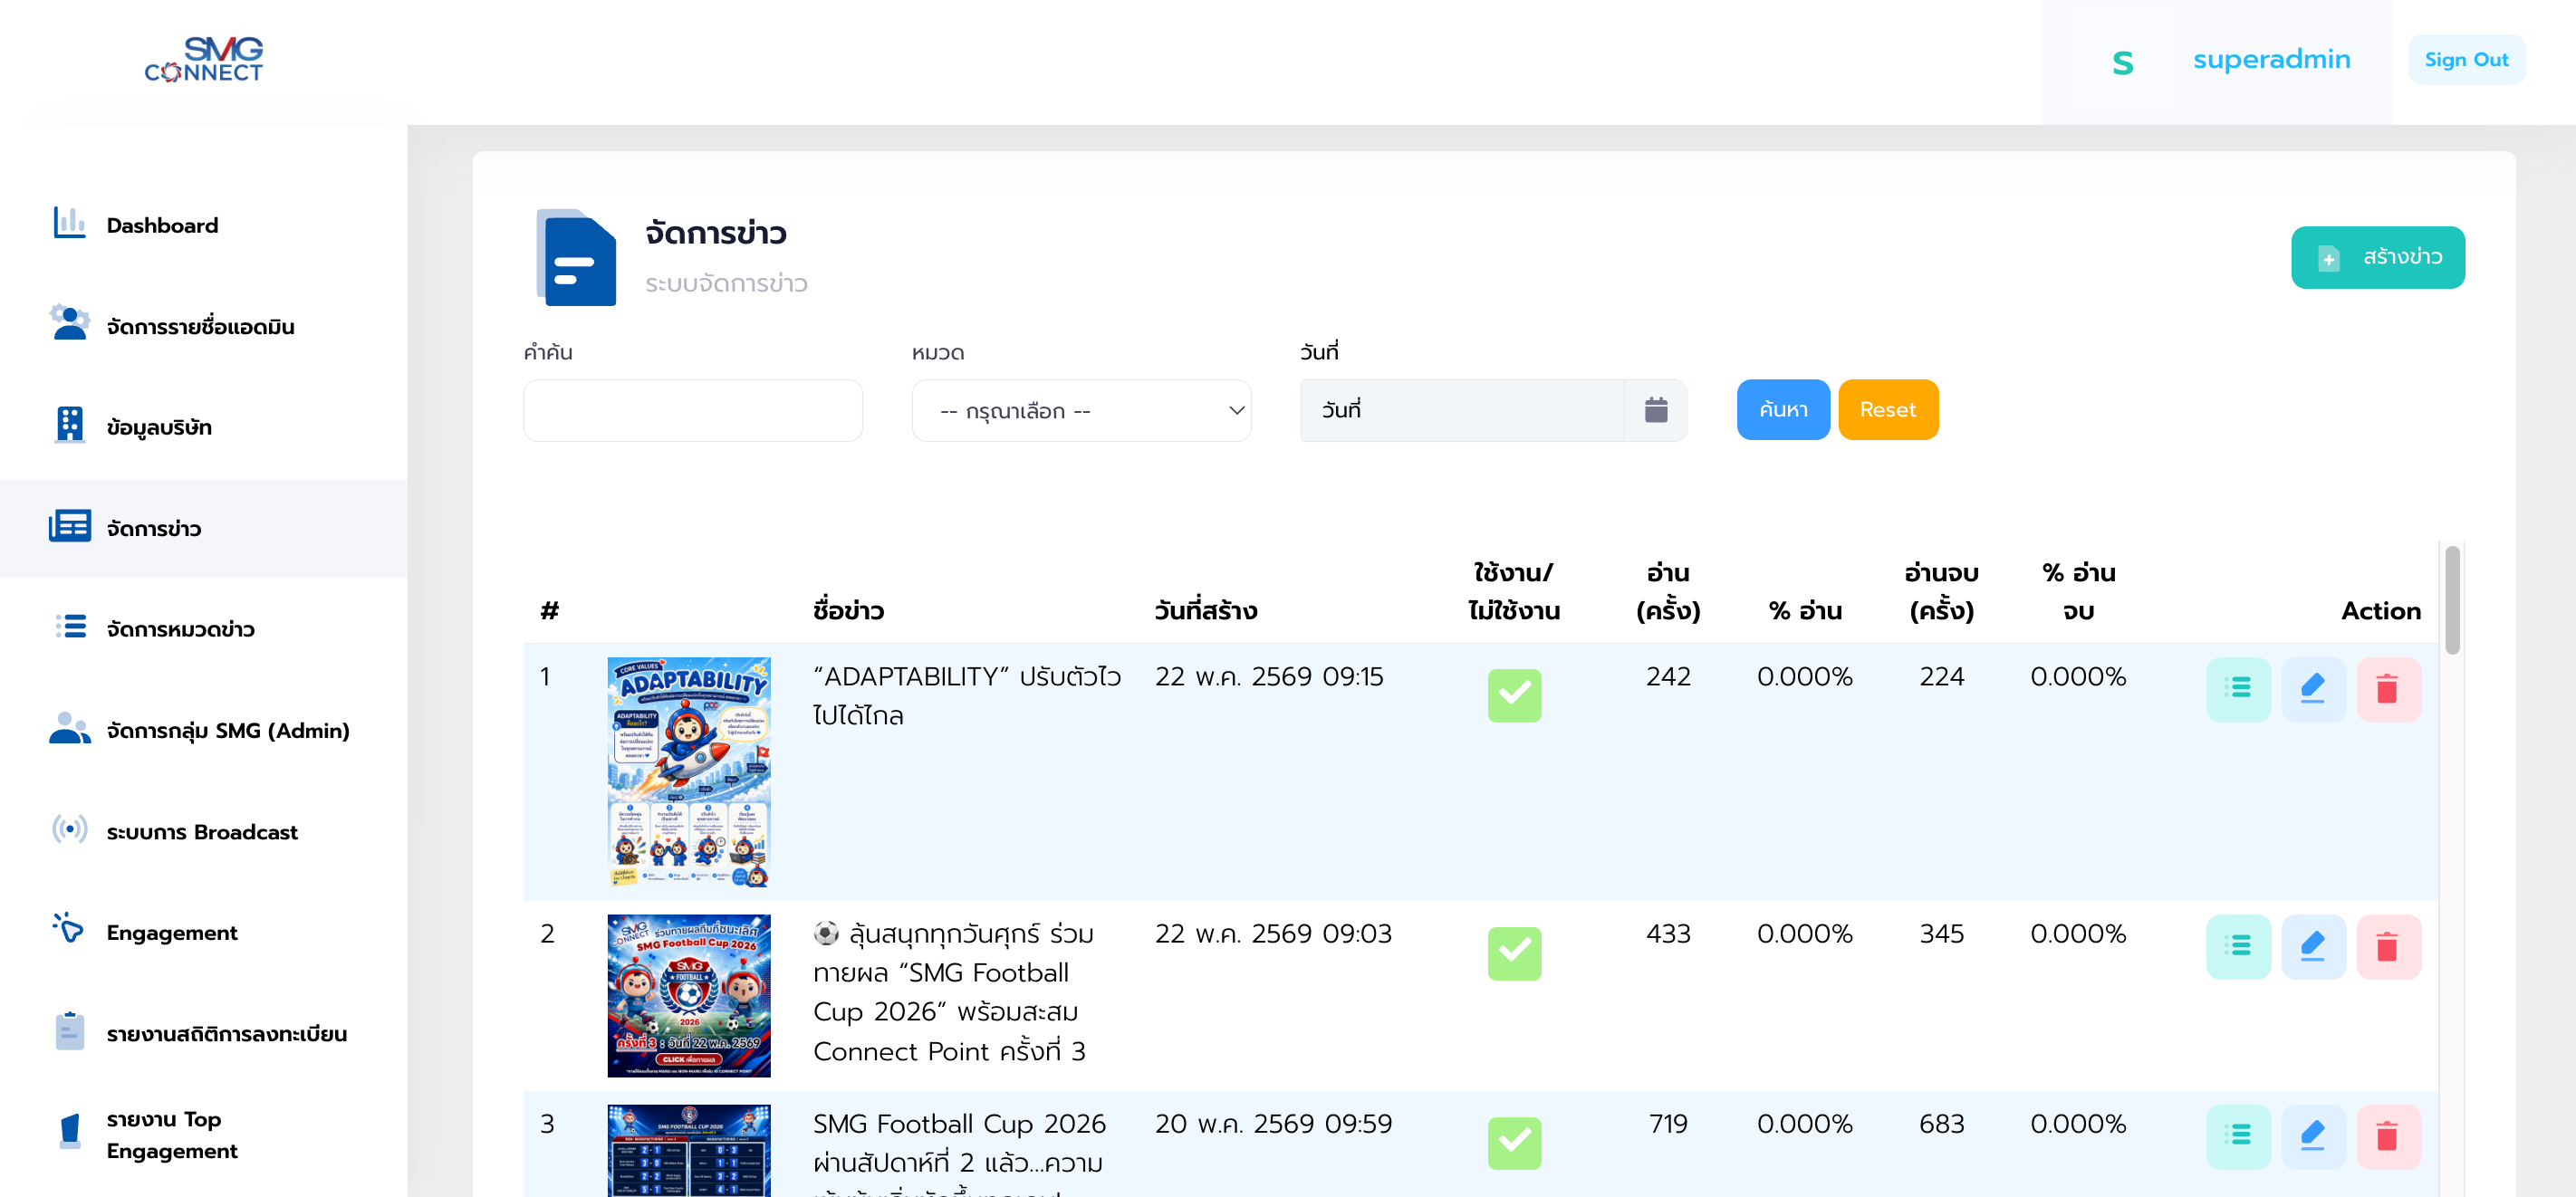This screenshot has height=1197, width=2576.
Task: Click the calendar icon in date field
Action: tap(1656, 410)
